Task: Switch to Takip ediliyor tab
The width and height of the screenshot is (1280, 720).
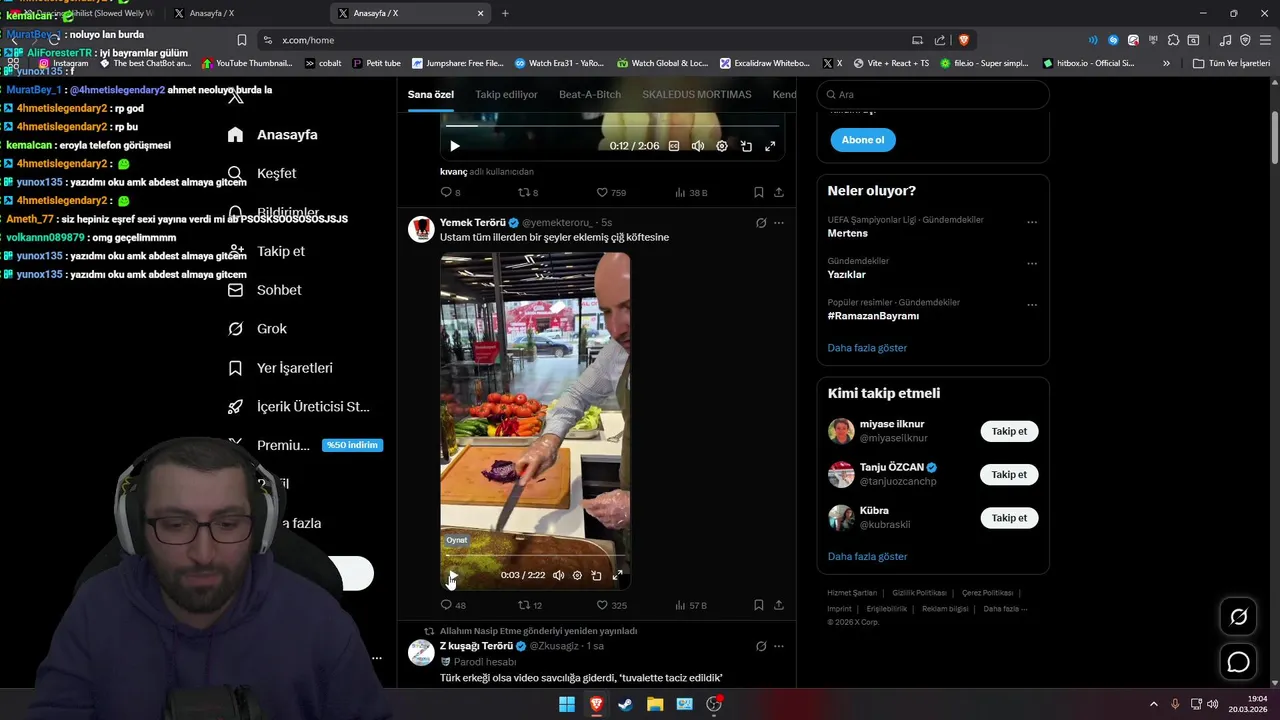Action: point(506,95)
